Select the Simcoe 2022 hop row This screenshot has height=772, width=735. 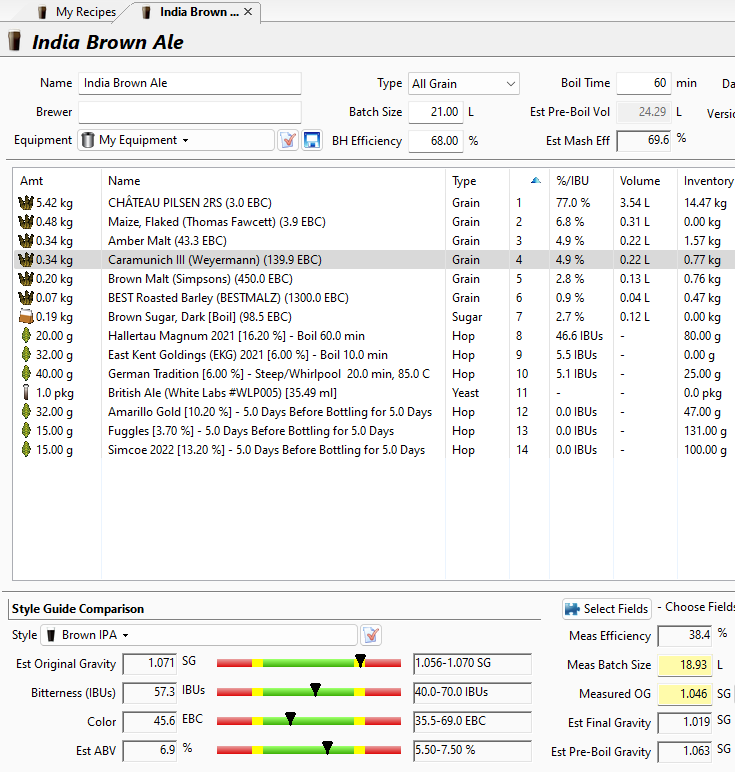click(266, 450)
